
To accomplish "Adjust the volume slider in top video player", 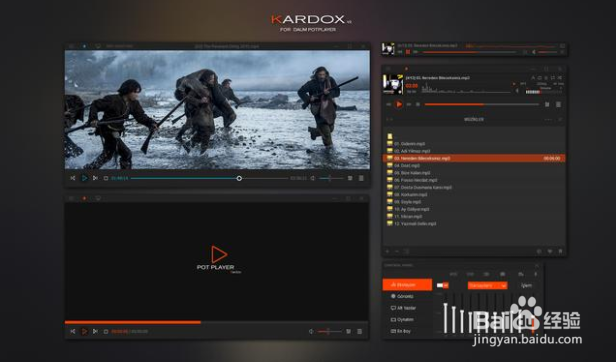I will coord(331,178).
